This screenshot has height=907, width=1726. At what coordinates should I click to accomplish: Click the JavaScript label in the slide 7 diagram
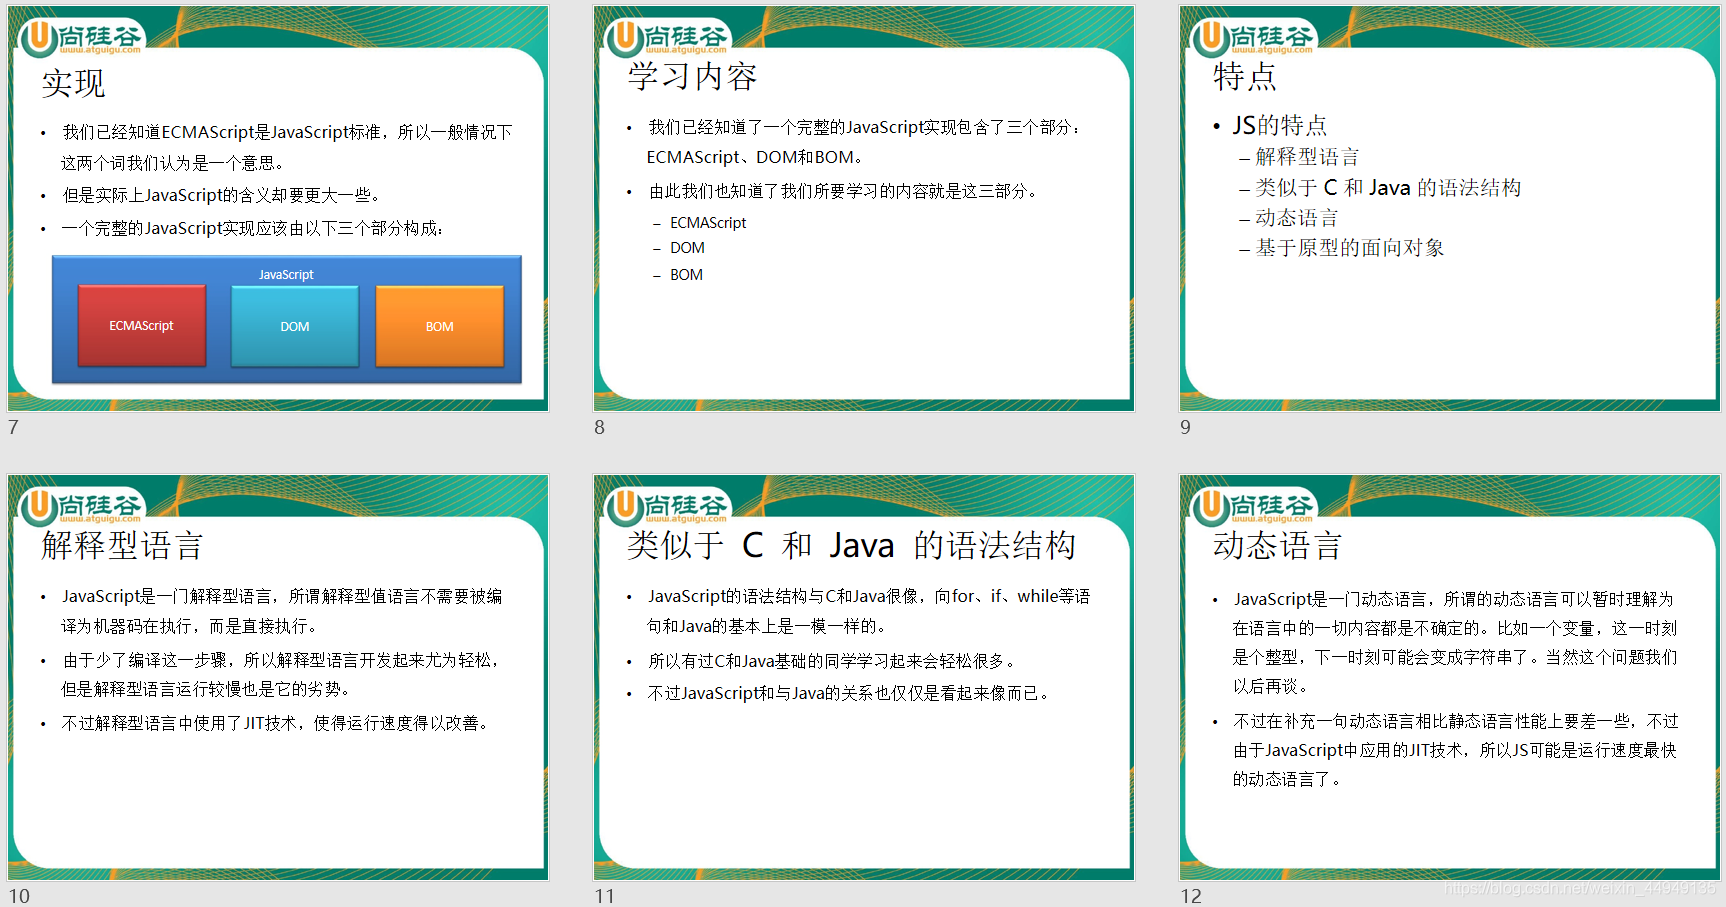point(286,274)
